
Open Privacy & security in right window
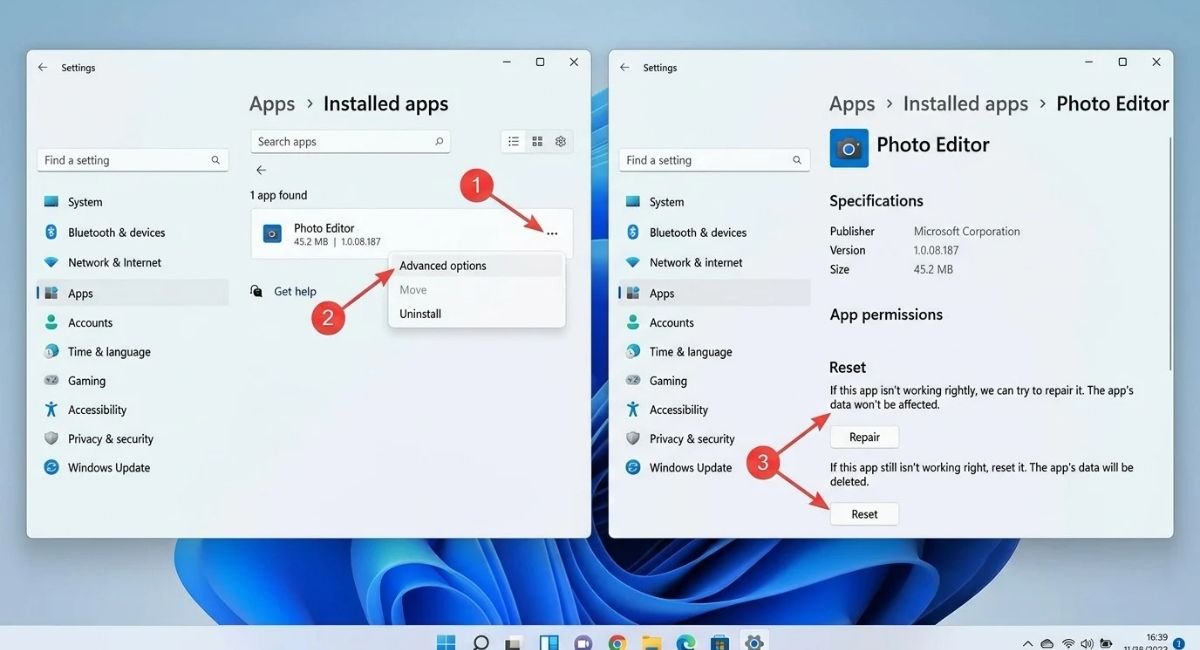point(714,439)
